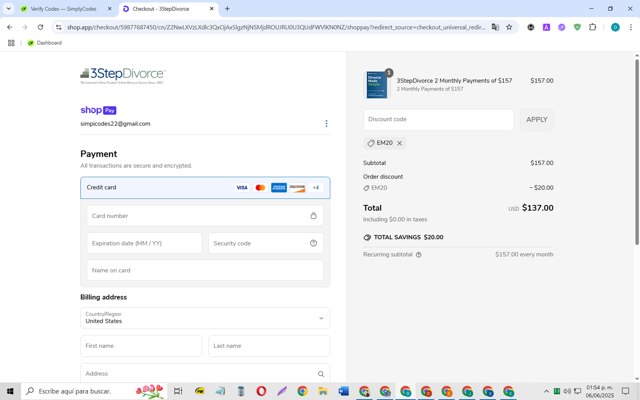Click the First name field
The image size is (640, 400).
pyautogui.click(x=141, y=346)
